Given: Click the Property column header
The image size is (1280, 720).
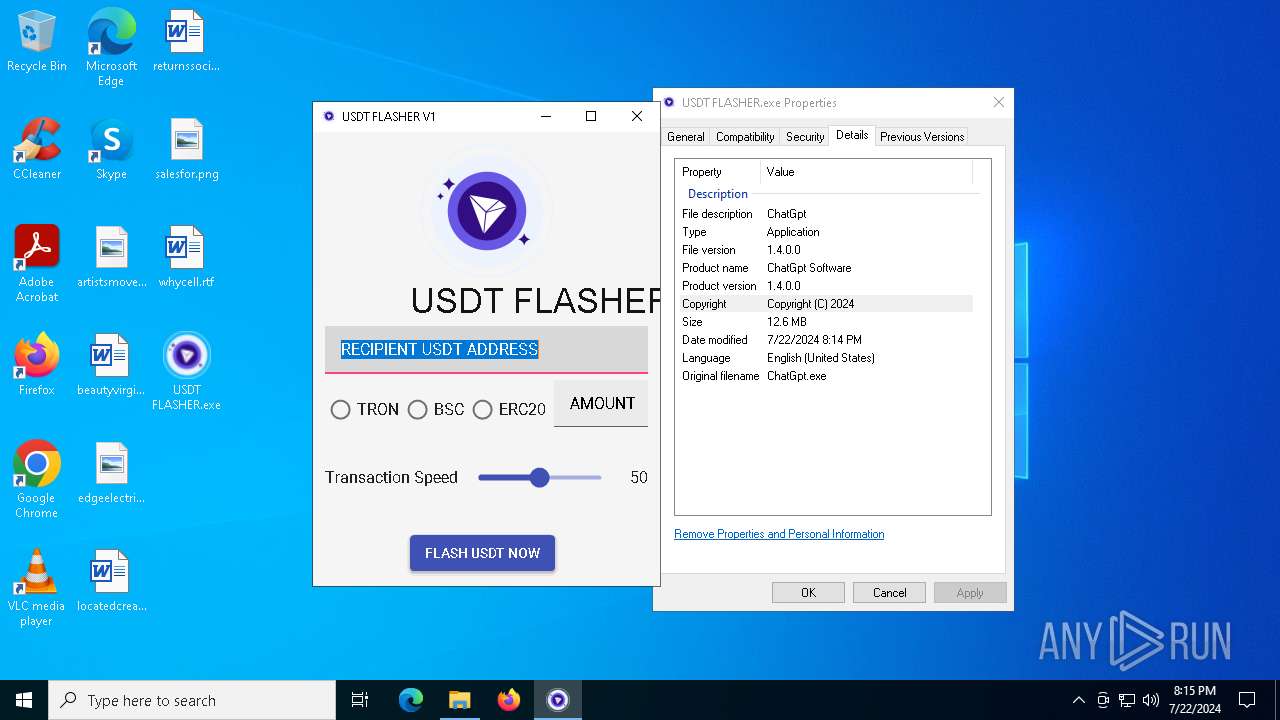Looking at the screenshot, I should pos(718,172).
